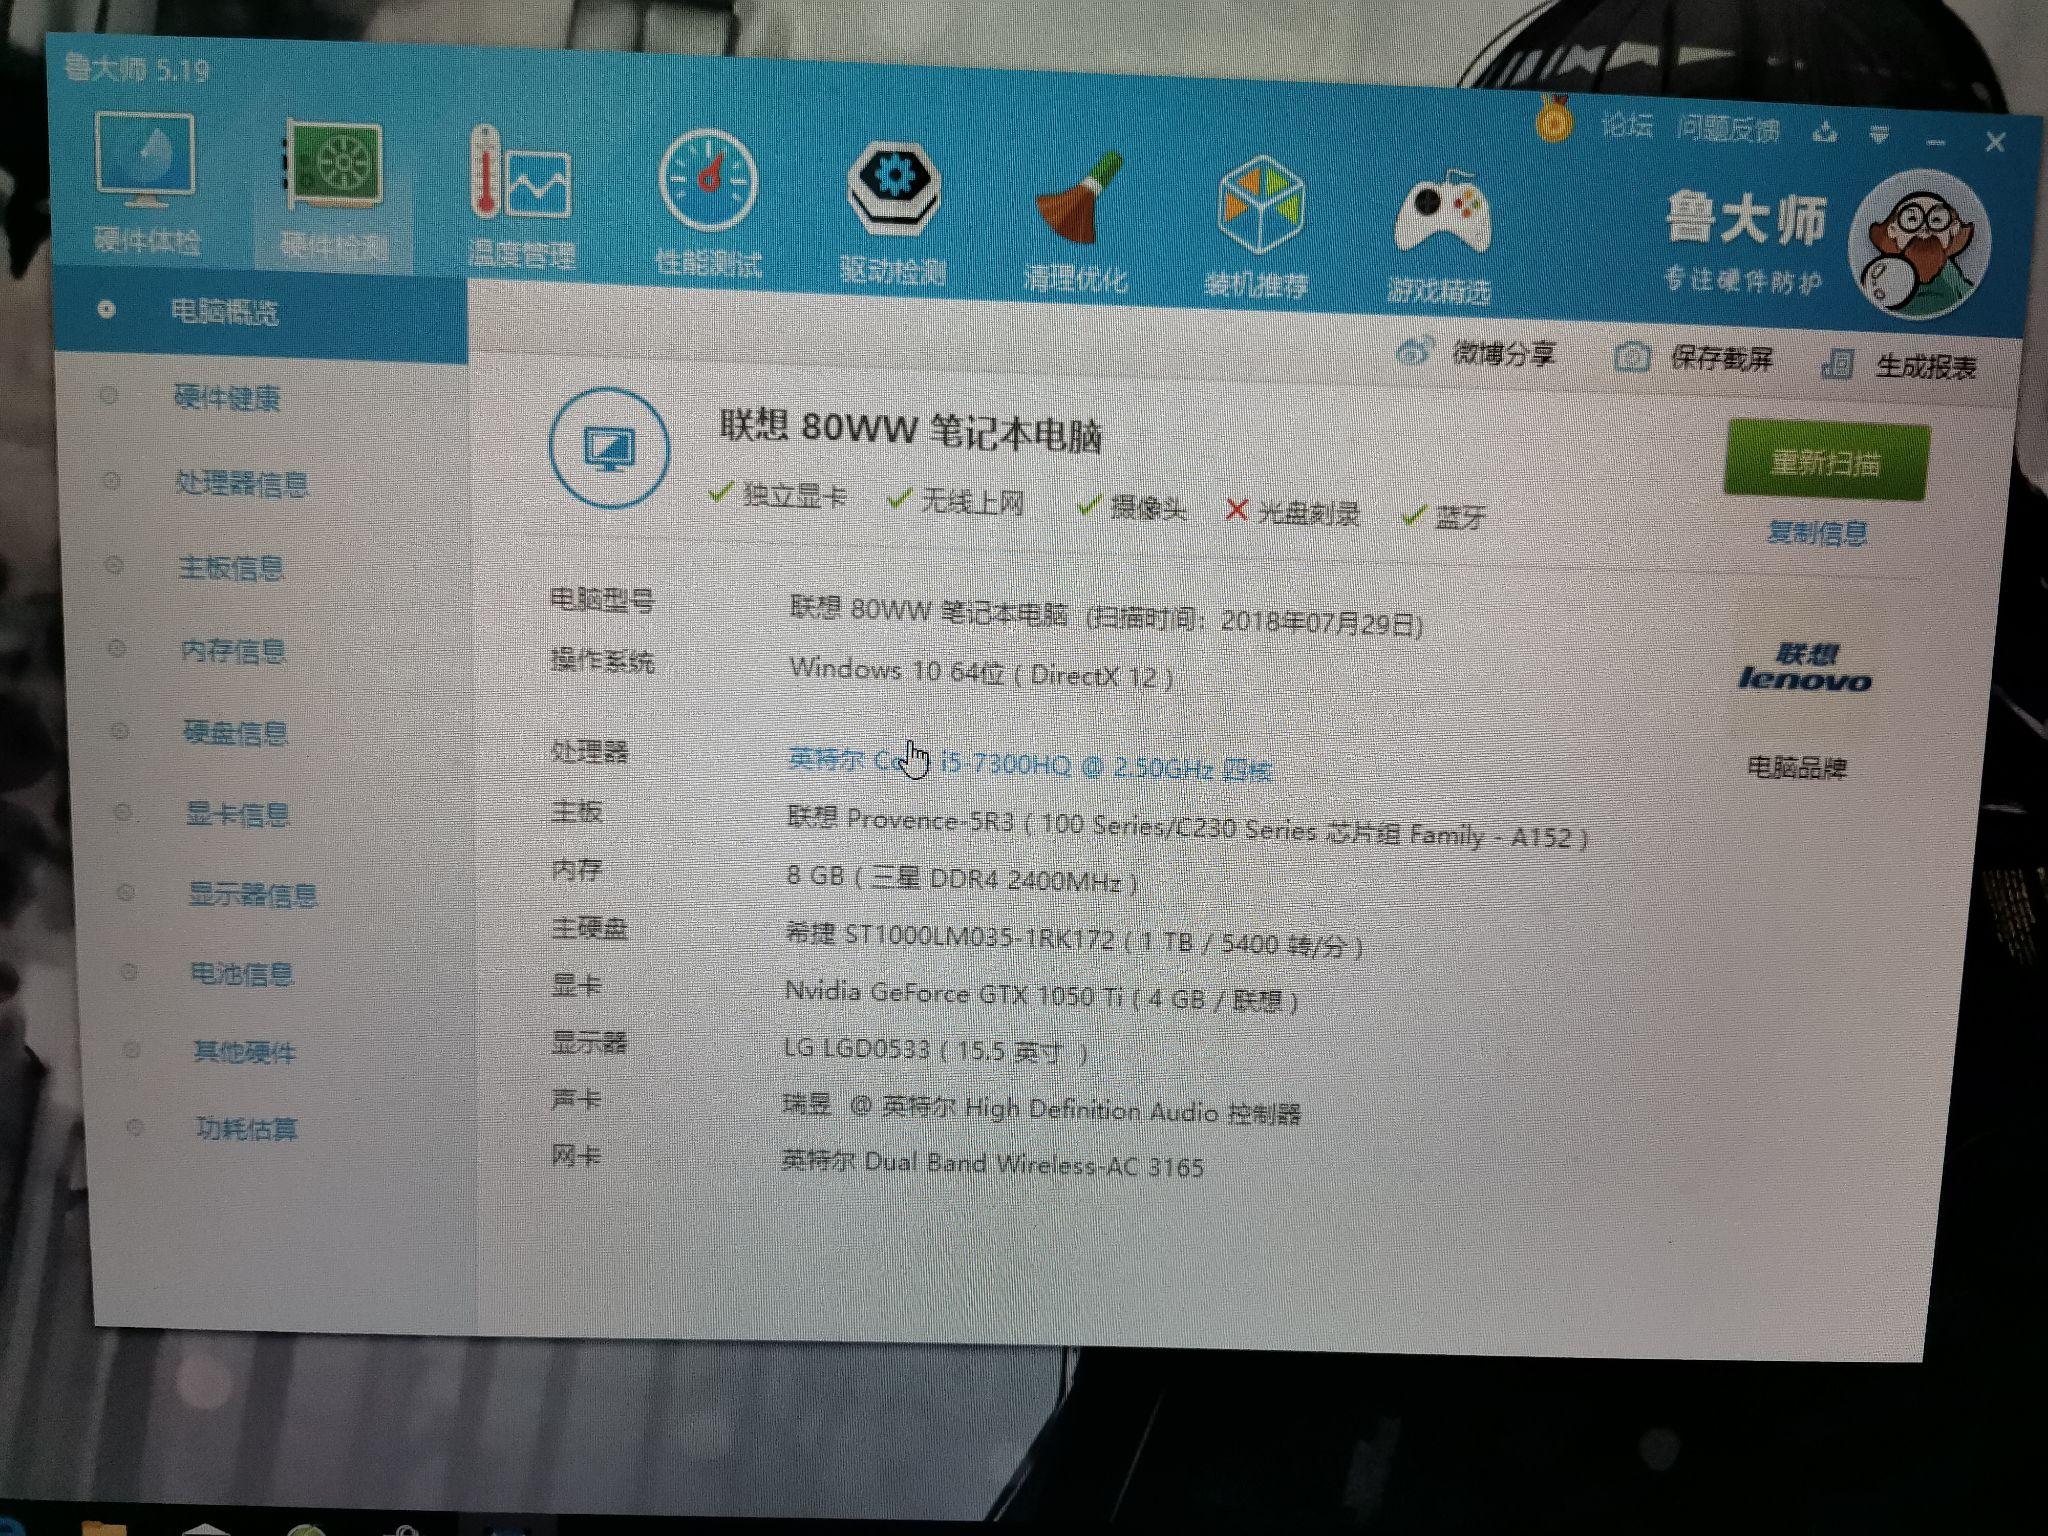Share via 微博分享
2048x1536 pixels.
1475,352
